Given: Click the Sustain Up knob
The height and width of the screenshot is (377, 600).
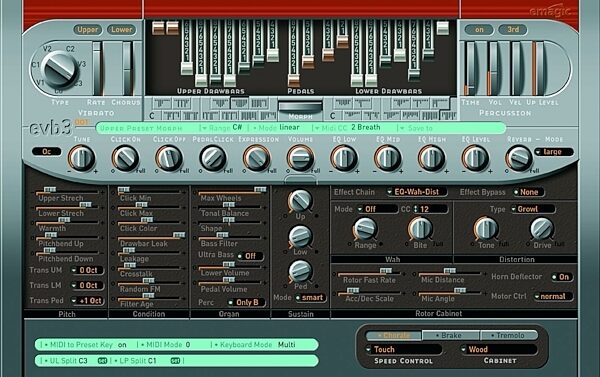Looking at the screenshot, I should click(300, 201).
